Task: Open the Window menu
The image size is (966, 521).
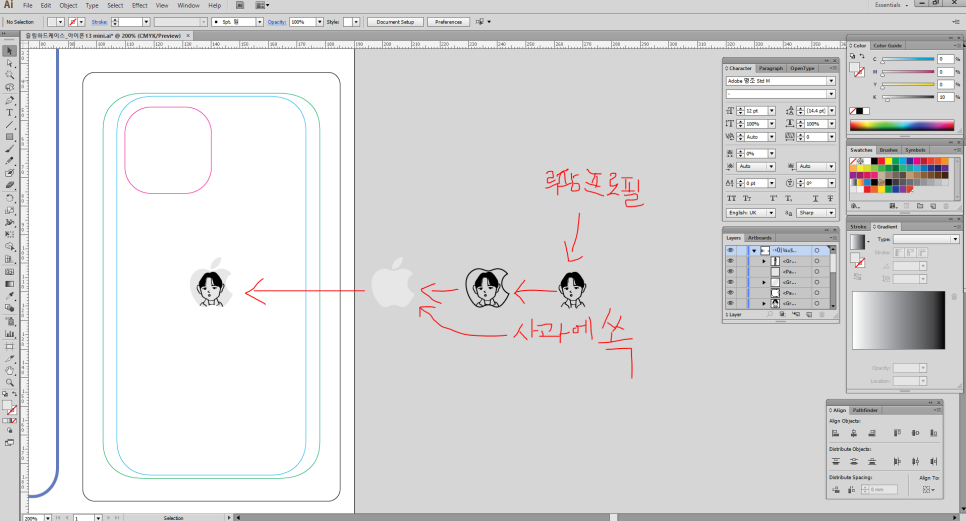Action: [189, 6]
